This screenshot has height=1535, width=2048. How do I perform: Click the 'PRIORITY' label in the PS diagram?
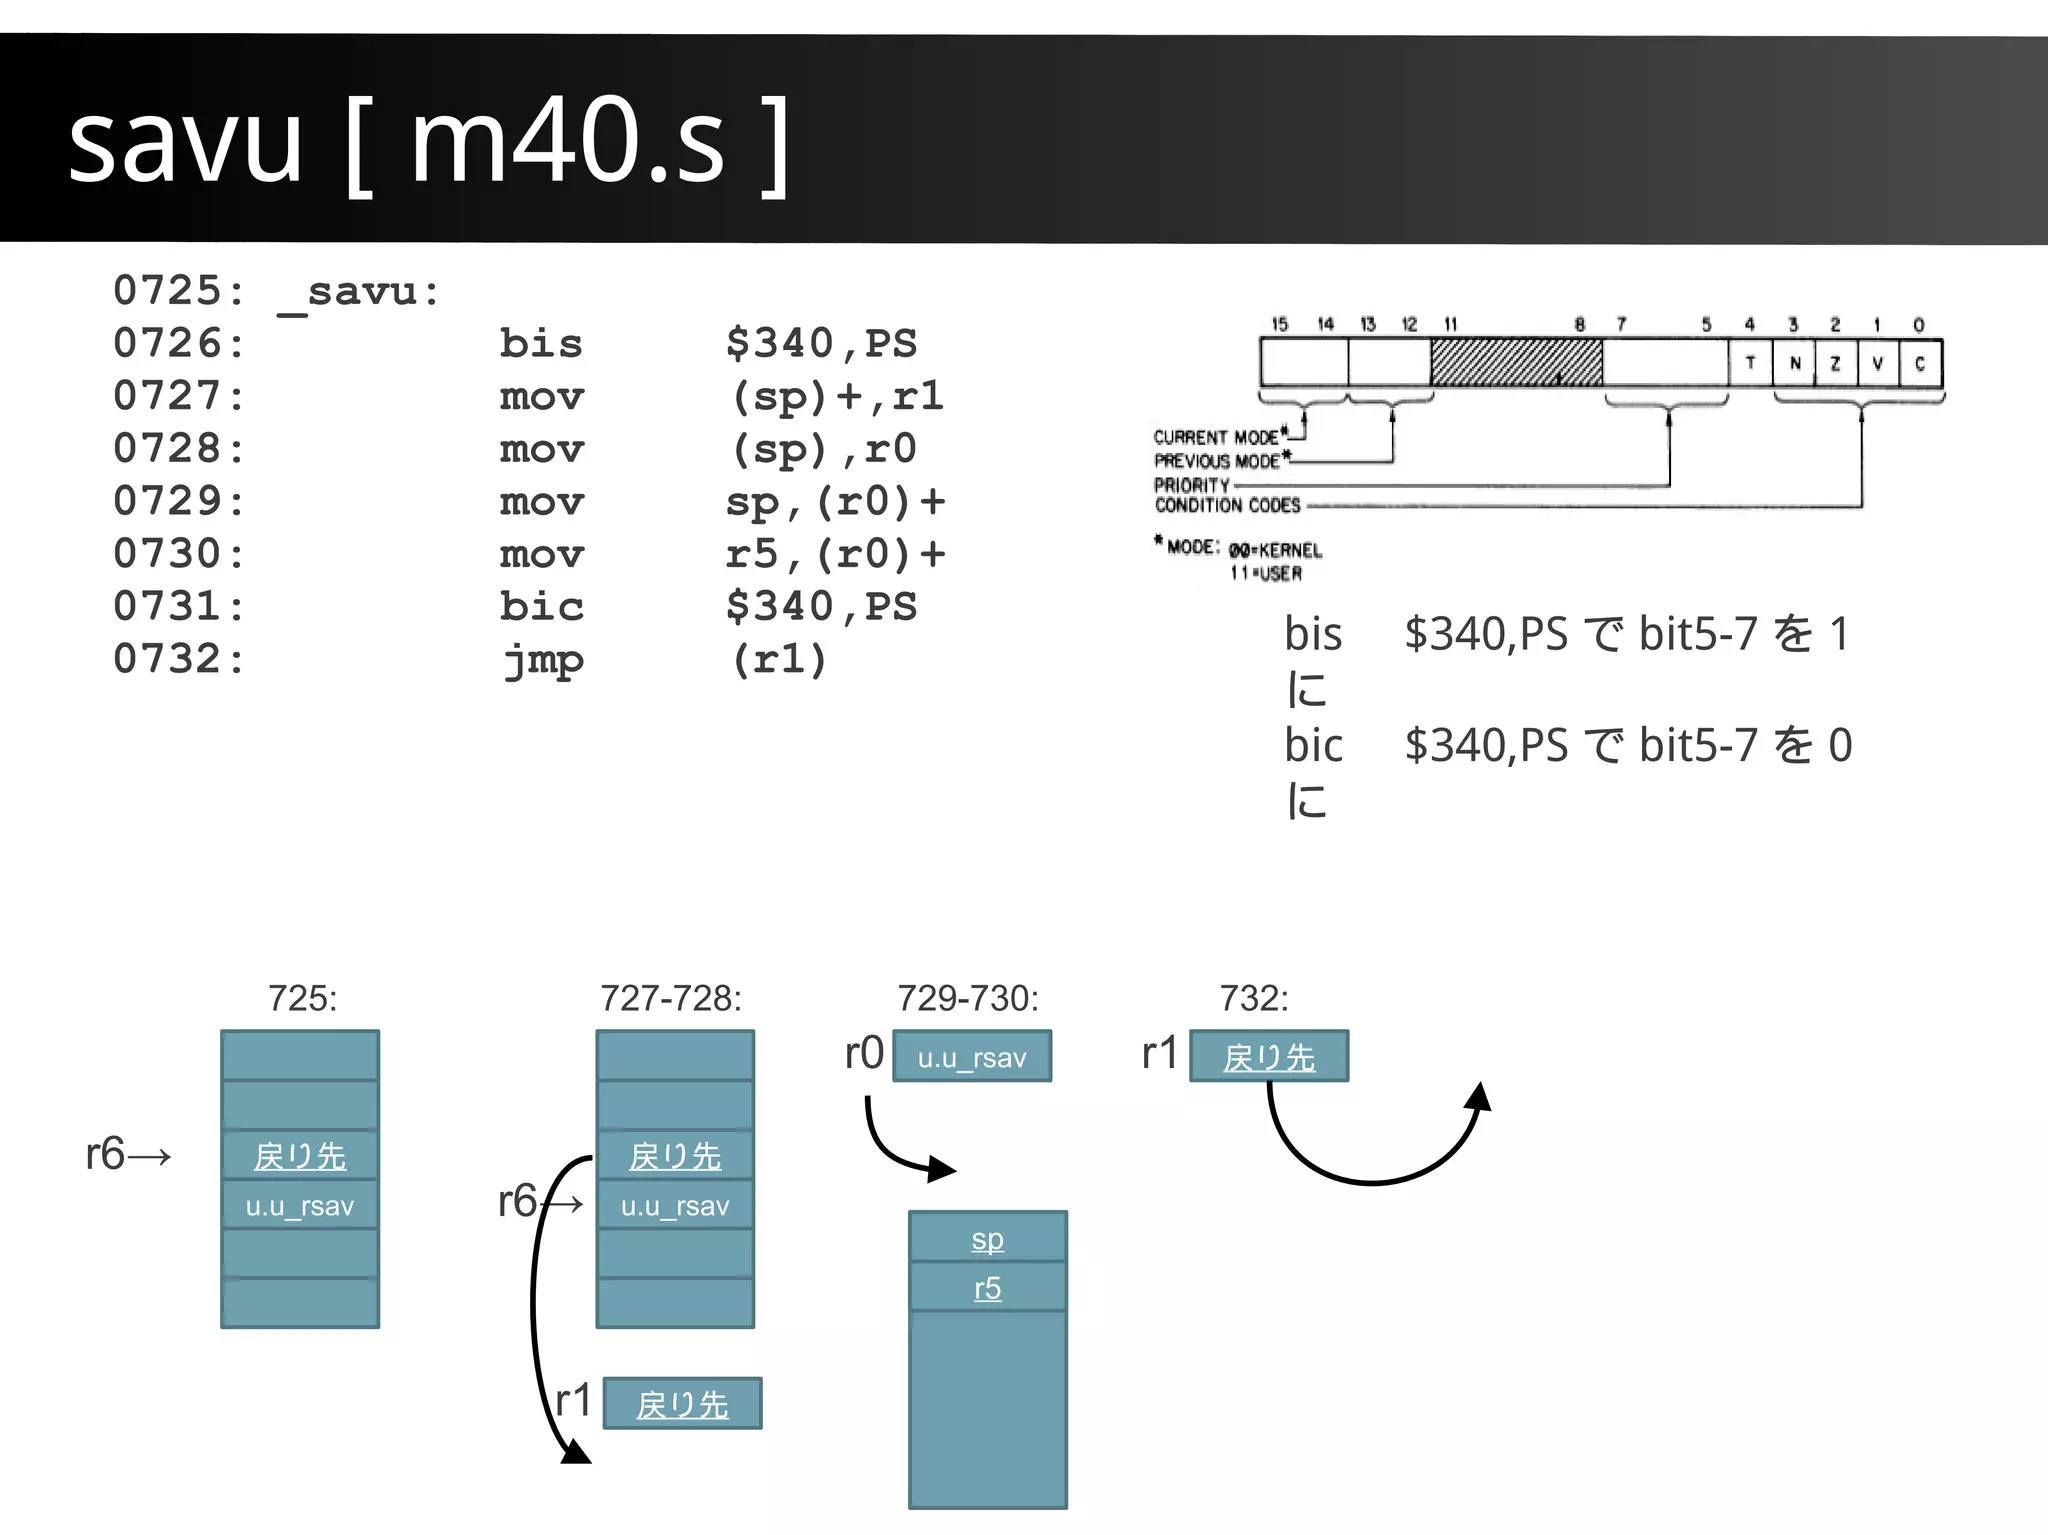[1191, 484]
